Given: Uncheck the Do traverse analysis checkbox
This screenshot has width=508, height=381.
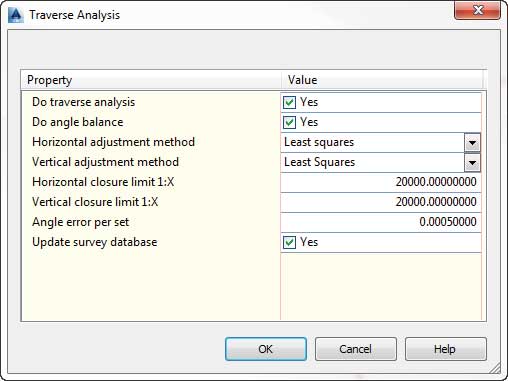Looking at the screenshot, I should tap(289, 102).
